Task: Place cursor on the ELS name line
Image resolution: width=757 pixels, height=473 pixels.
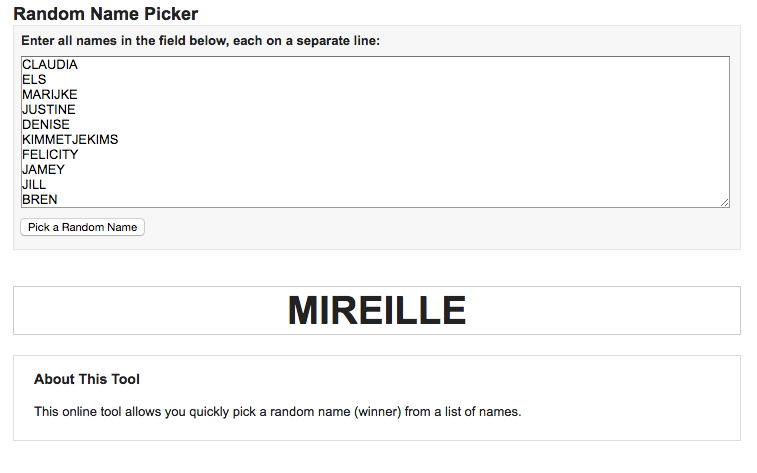Action: click(34, 80)
